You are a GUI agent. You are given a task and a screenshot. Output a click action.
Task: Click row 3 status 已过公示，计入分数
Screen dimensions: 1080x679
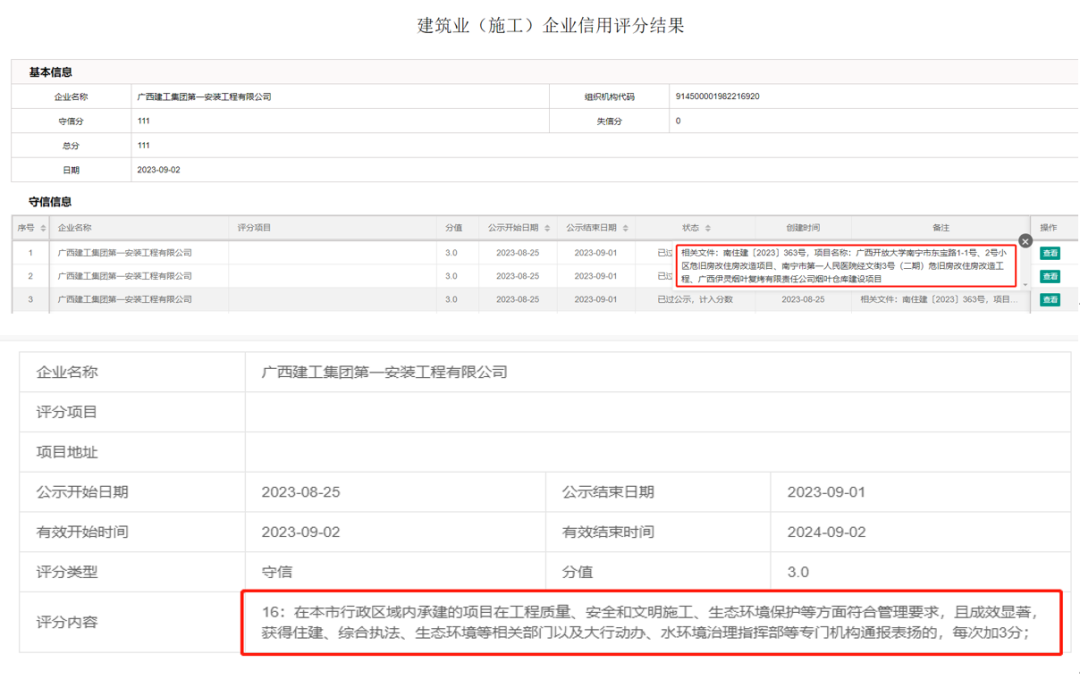(695, 300)
